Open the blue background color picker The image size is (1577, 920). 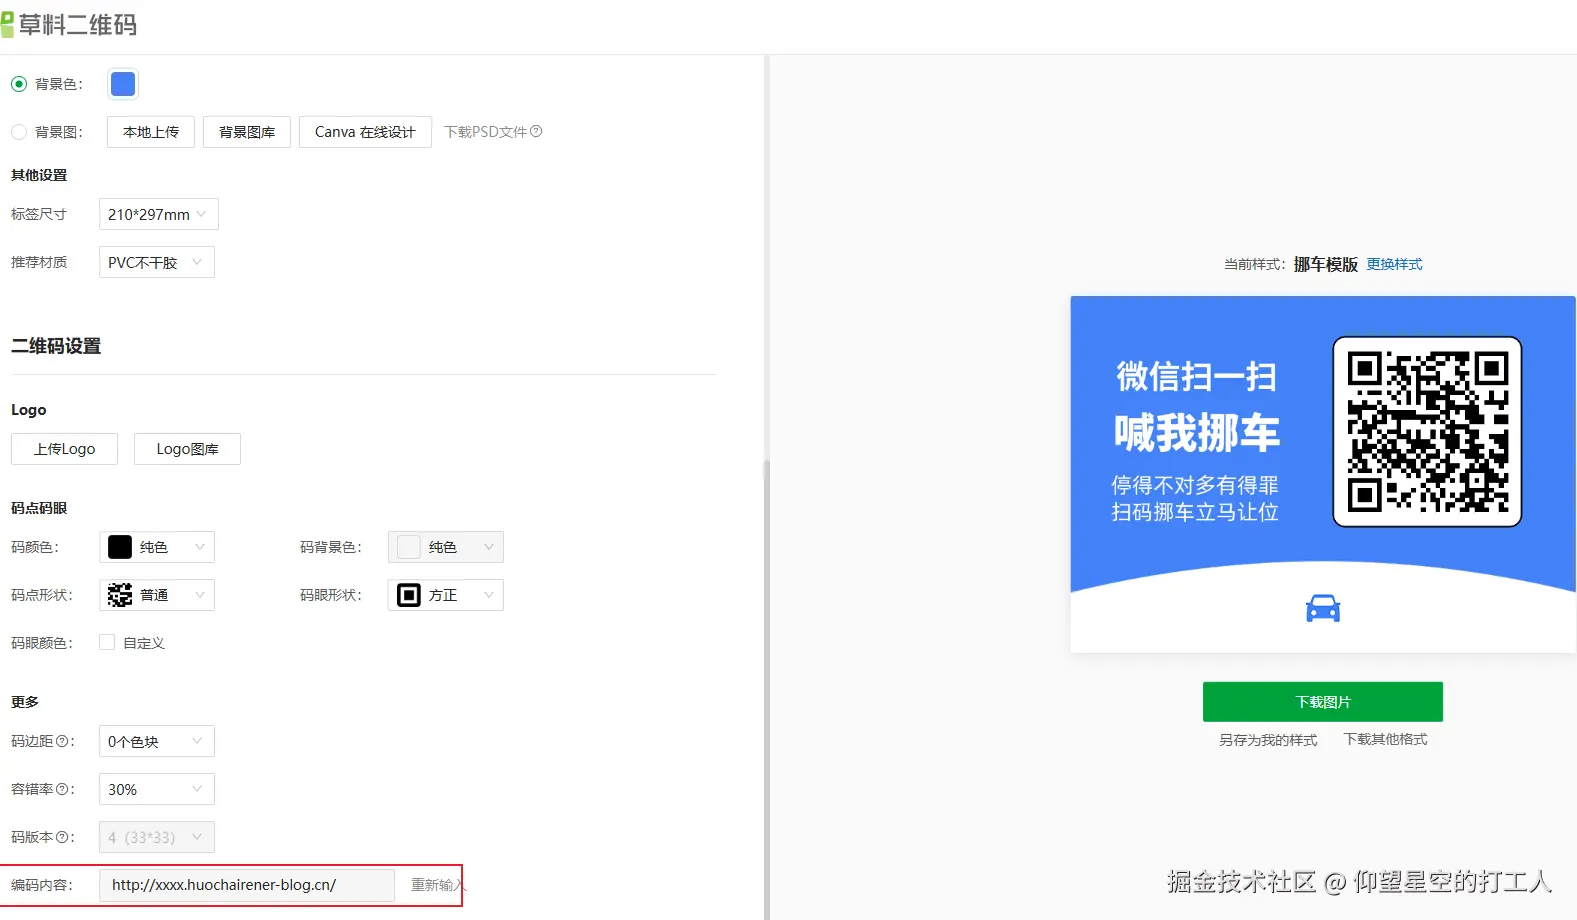click(x=123, y=84)
